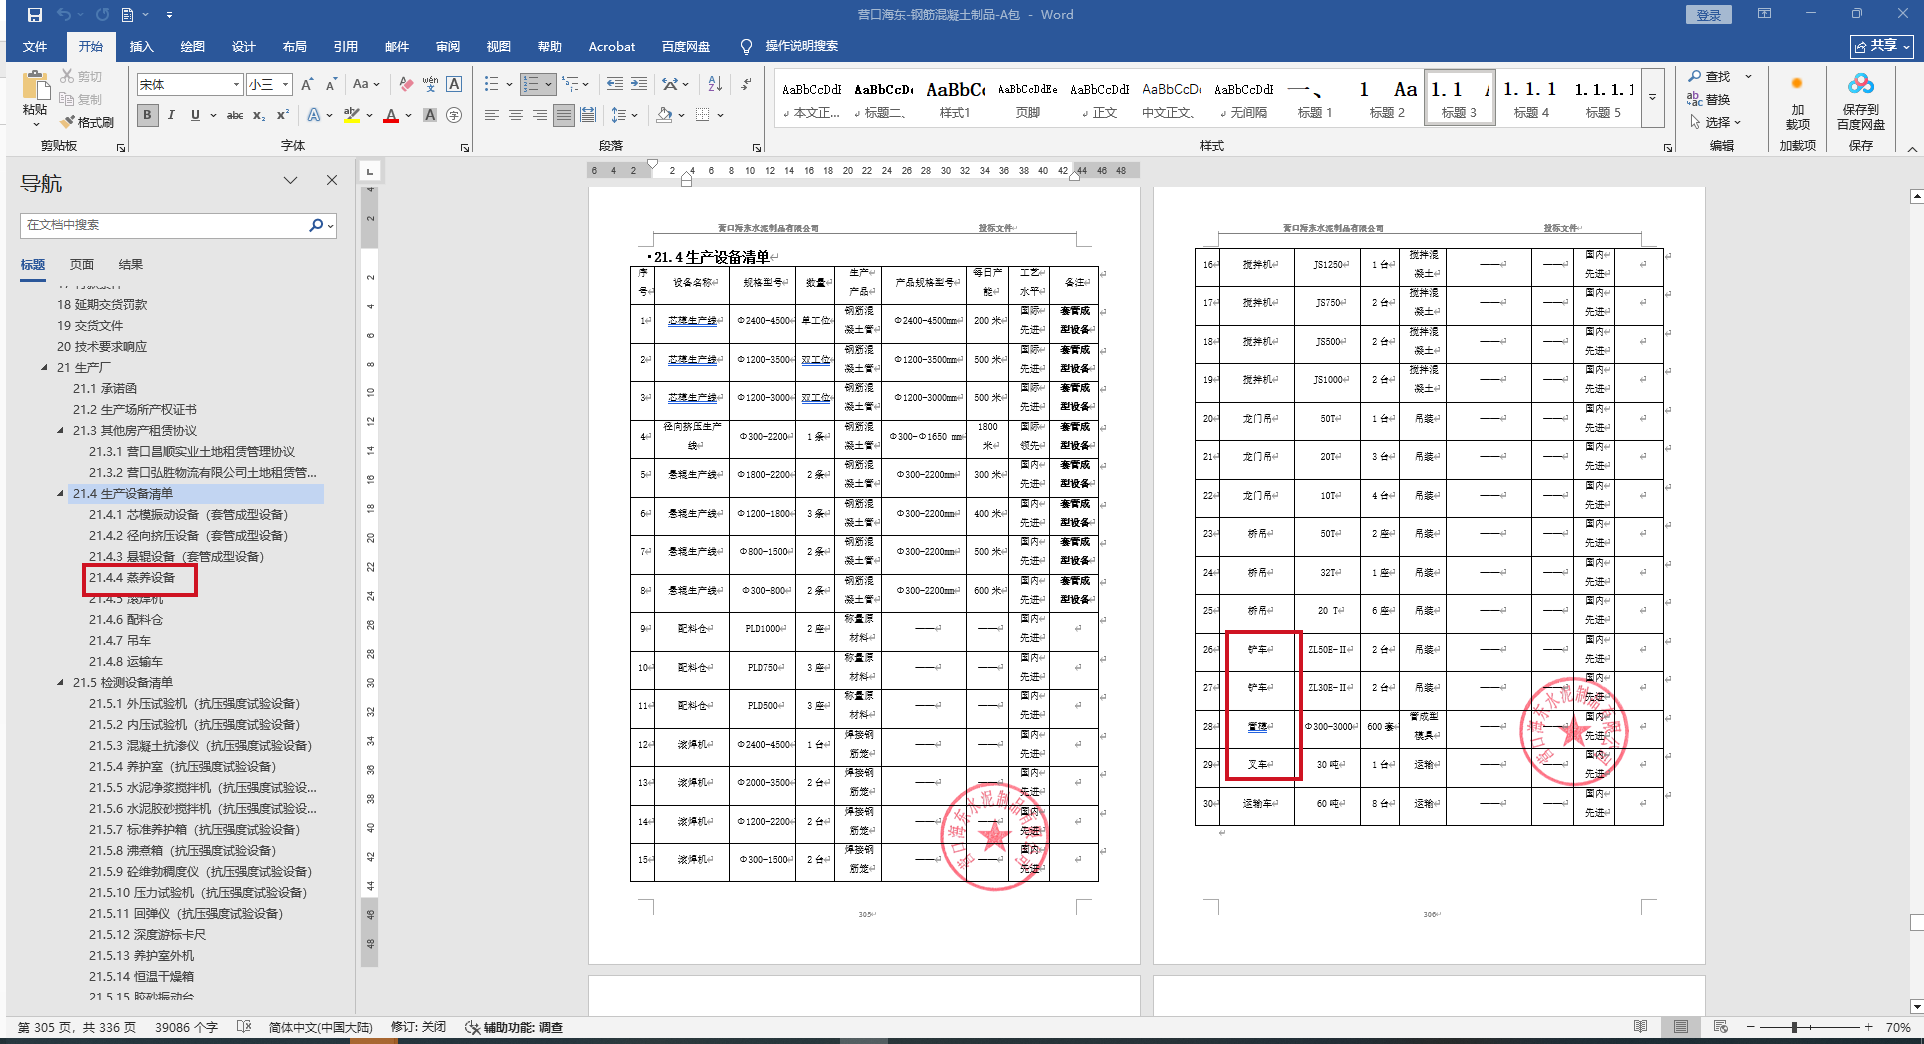
Task: Expand the styles gallery more arrow
Action: pos(1652,98)
